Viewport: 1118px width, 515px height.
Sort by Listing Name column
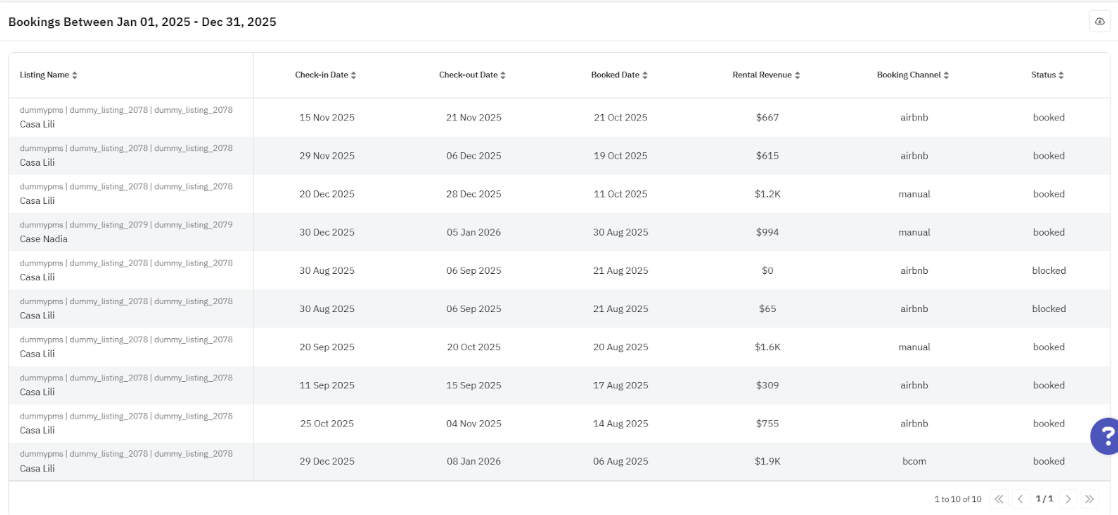coord(49,75)
